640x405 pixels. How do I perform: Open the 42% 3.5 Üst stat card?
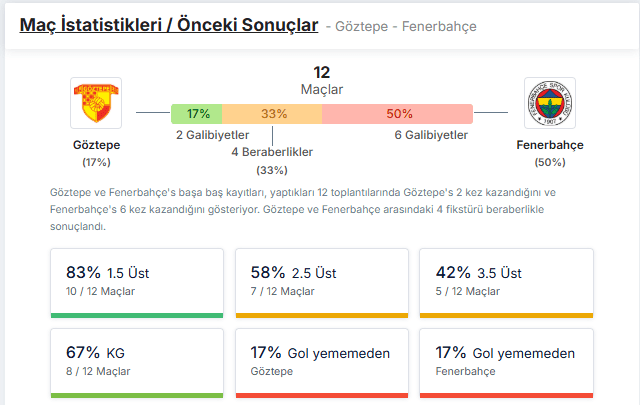[x=507, y=283]
